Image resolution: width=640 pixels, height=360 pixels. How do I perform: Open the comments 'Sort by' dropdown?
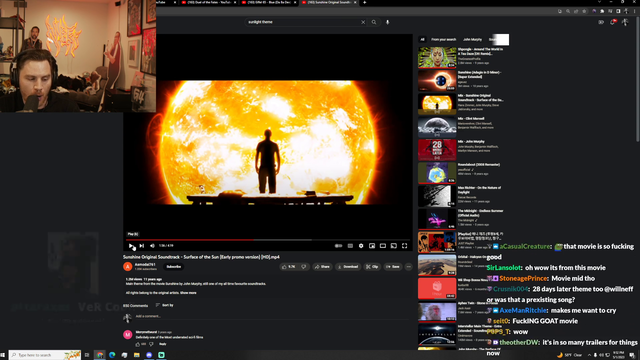(165, 305)
